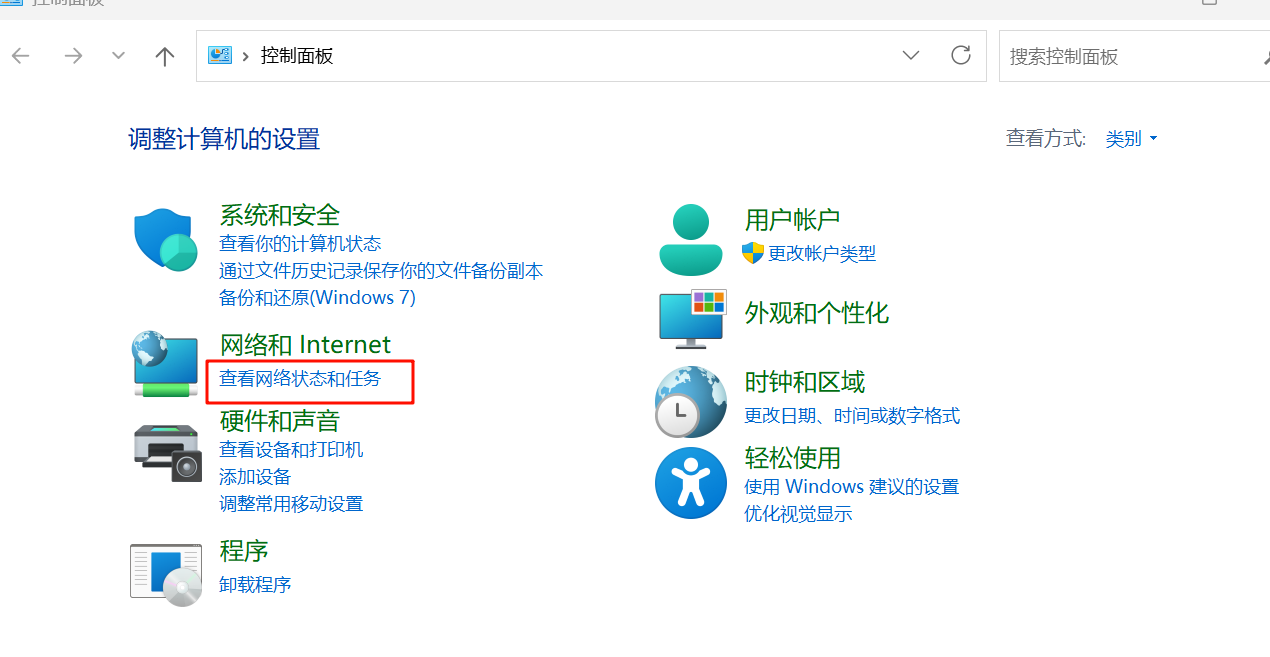The height and width of the screenshot is (657, 1270).
Task: Click the 网络和 Internet globe icon
Action: (x=164, y=364)
